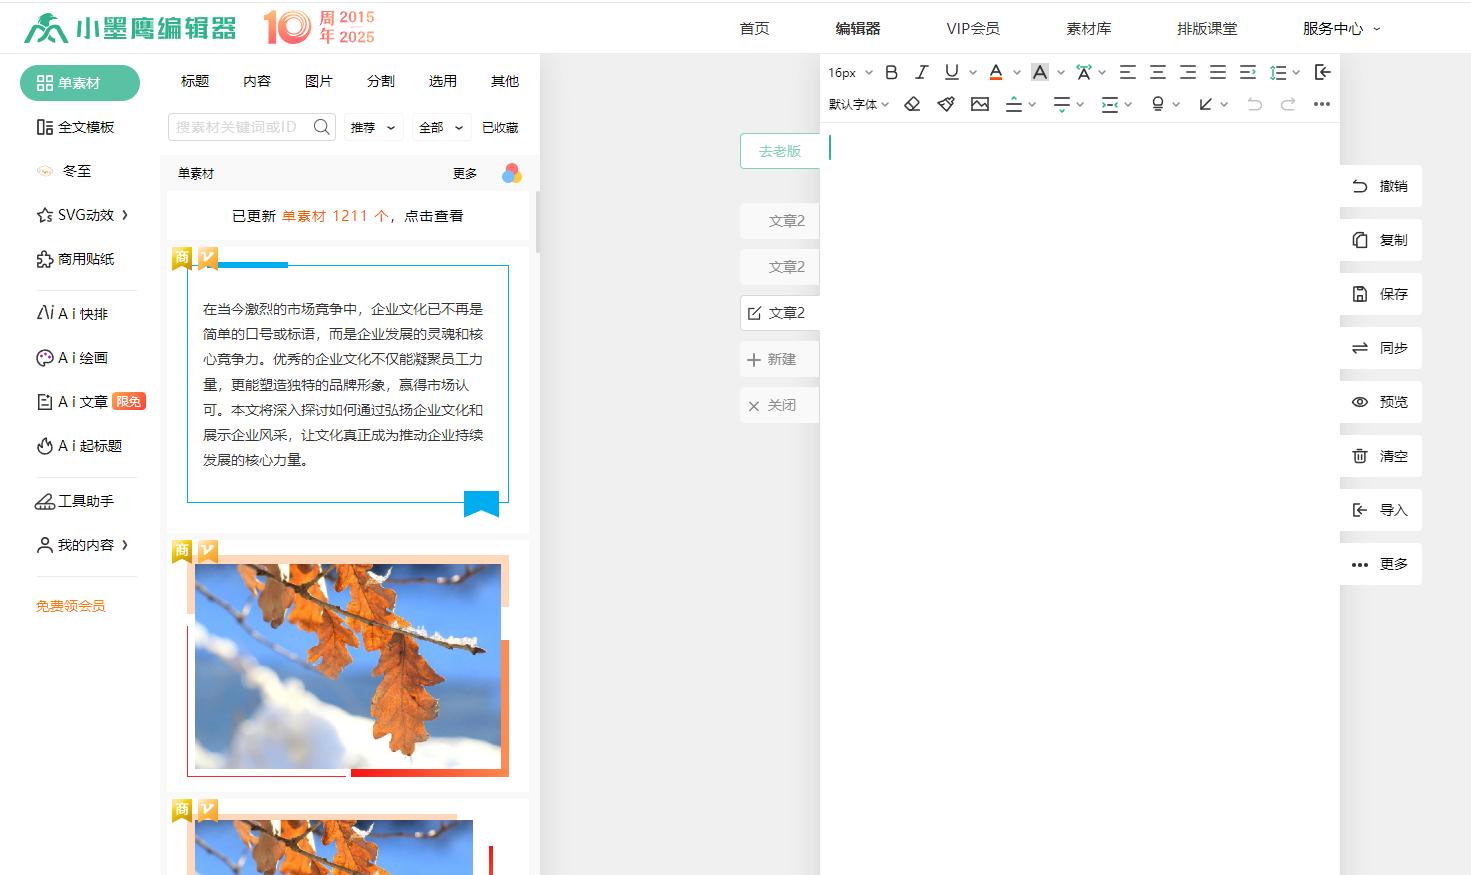Viewport: 1471px width, 875px height.
Task: Open the 默认字体 font family dropdown
Action: click(858, 104)
